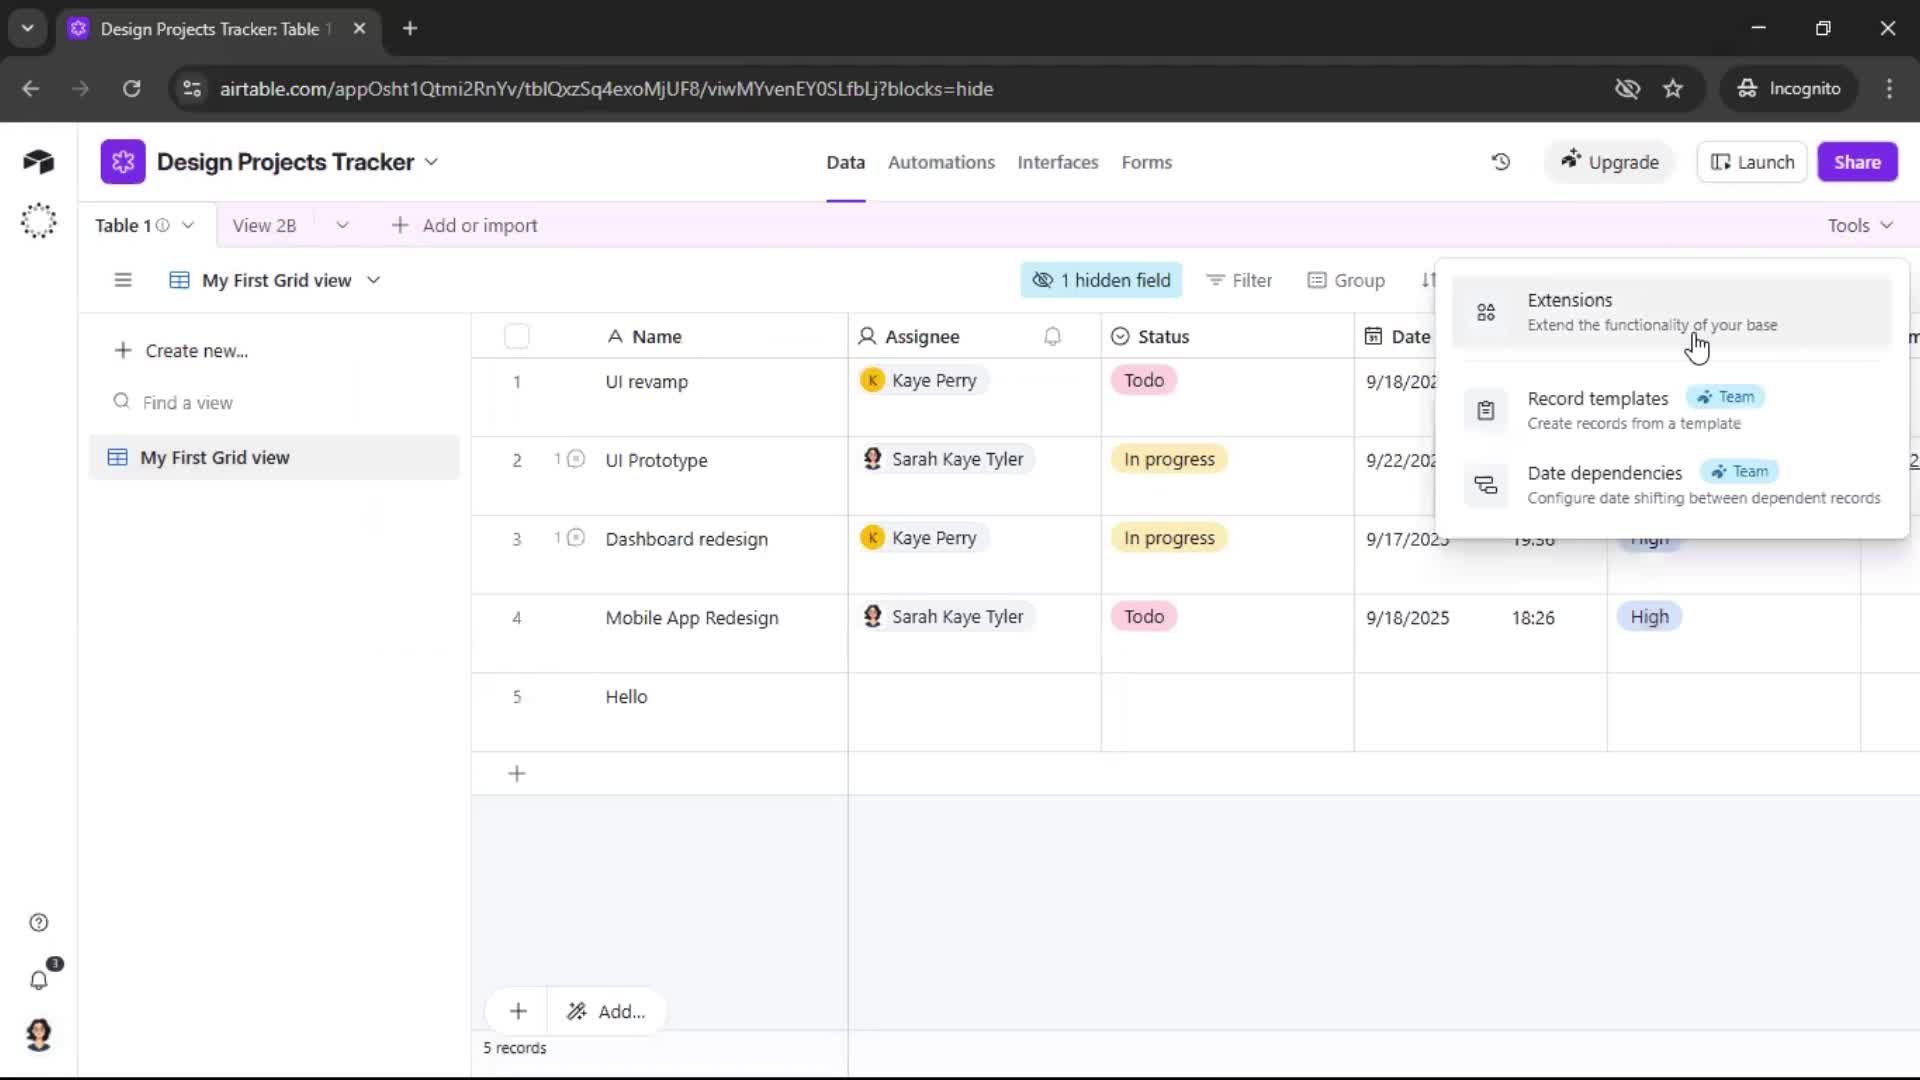Click Create new view

click(x=181, y=351)
